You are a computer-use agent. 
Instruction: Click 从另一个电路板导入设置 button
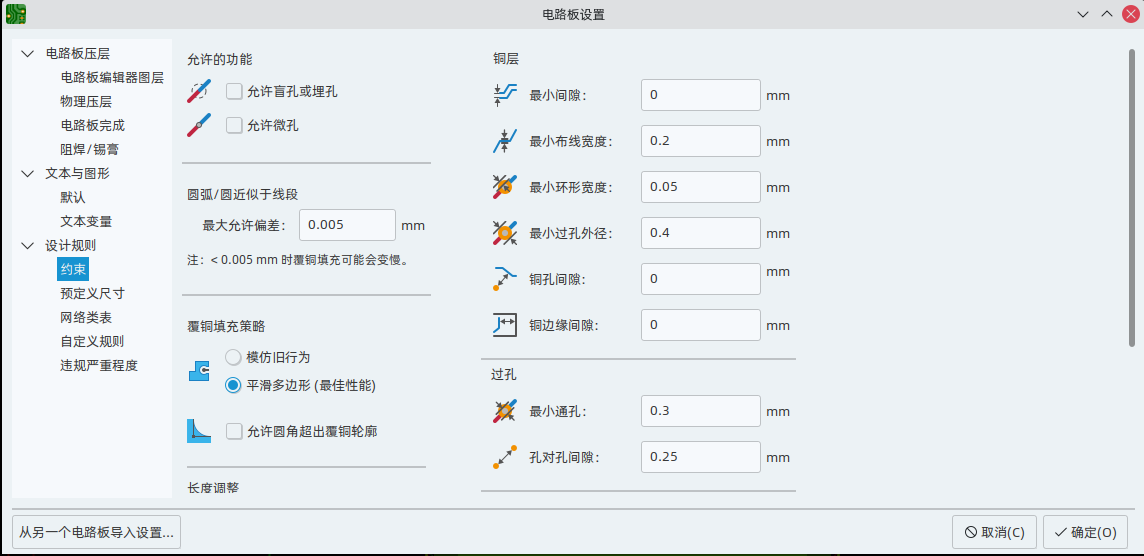(96, 532)
